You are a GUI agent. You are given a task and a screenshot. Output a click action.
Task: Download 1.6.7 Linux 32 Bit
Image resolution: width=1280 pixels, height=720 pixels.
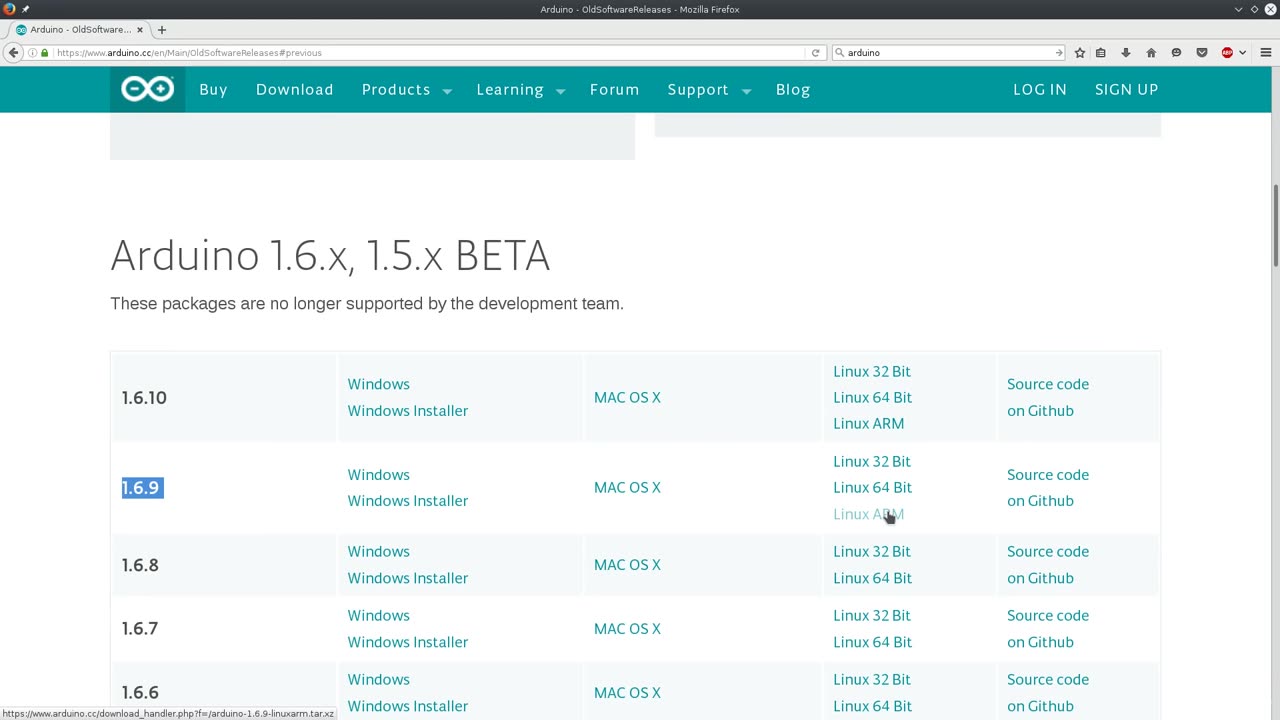872,616
